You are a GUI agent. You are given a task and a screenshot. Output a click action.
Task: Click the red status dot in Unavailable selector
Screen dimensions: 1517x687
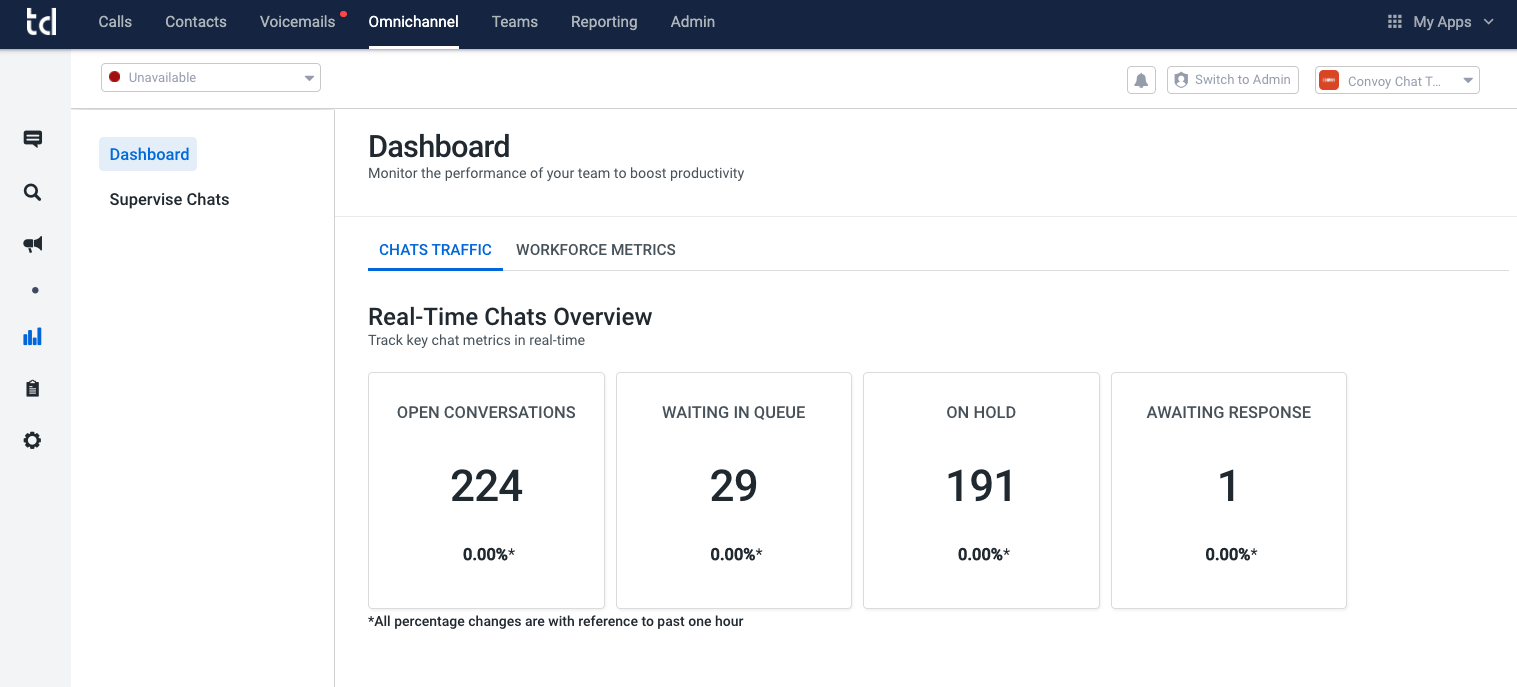(x=115, y=77)
